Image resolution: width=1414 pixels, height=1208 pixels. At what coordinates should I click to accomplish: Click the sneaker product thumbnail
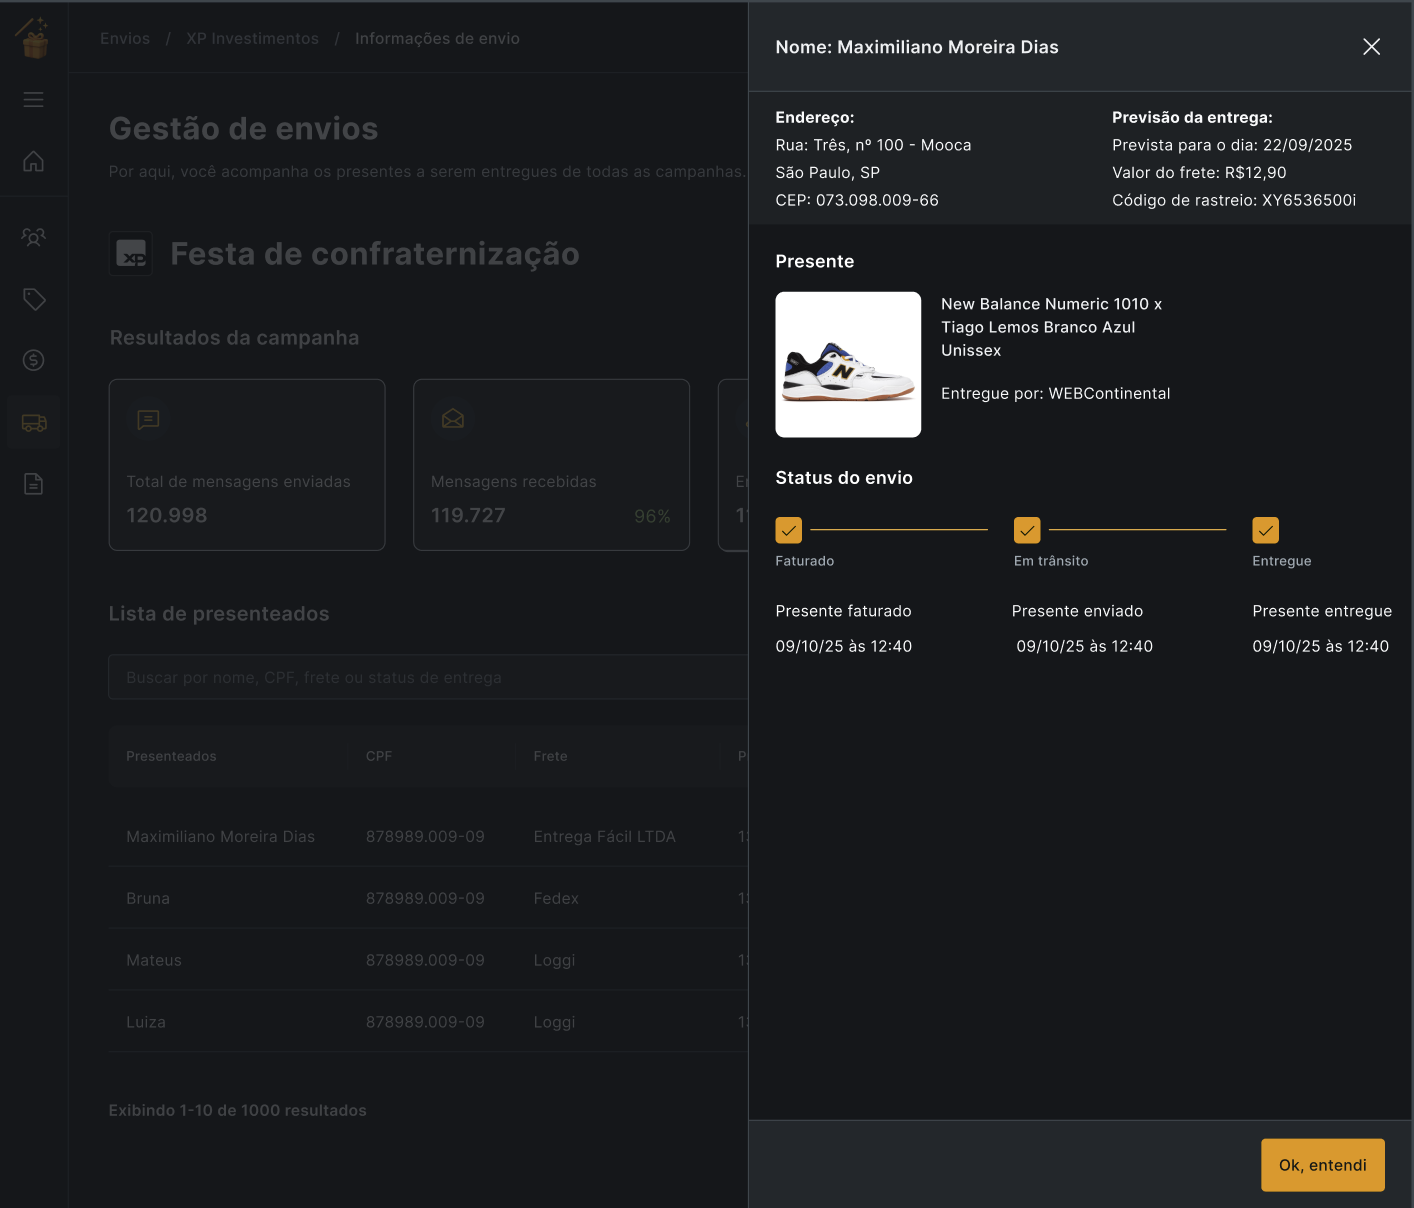[848, 364]
